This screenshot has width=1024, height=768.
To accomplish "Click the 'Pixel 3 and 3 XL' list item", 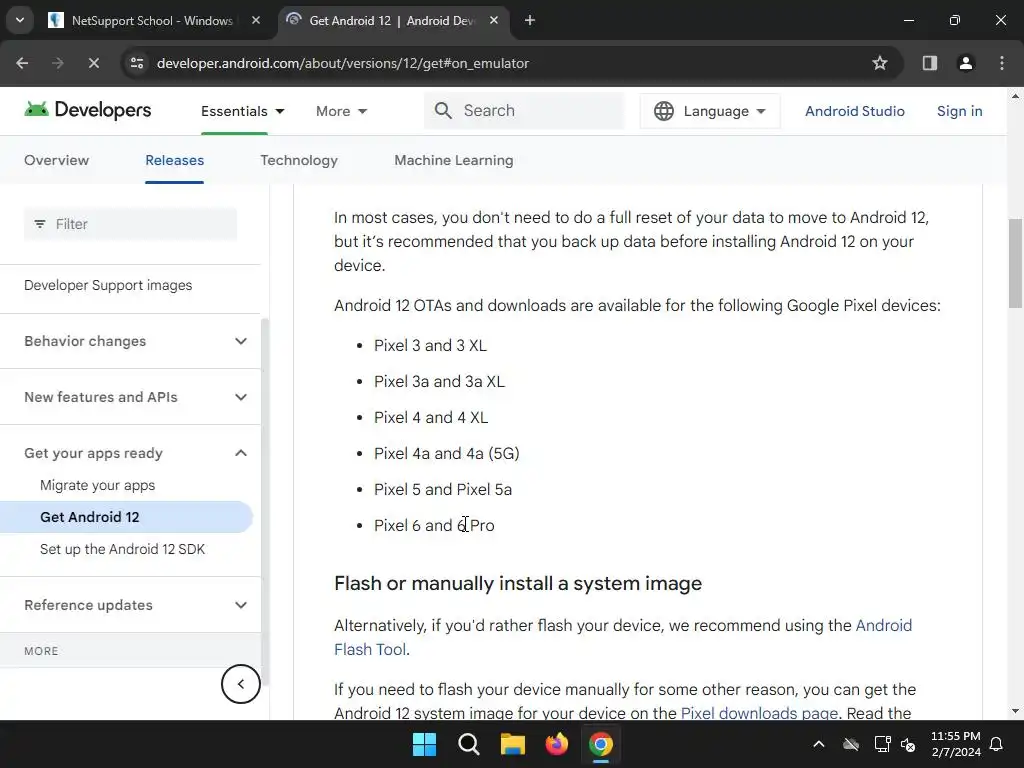I will pyautogui.click(x=430, y=345).
